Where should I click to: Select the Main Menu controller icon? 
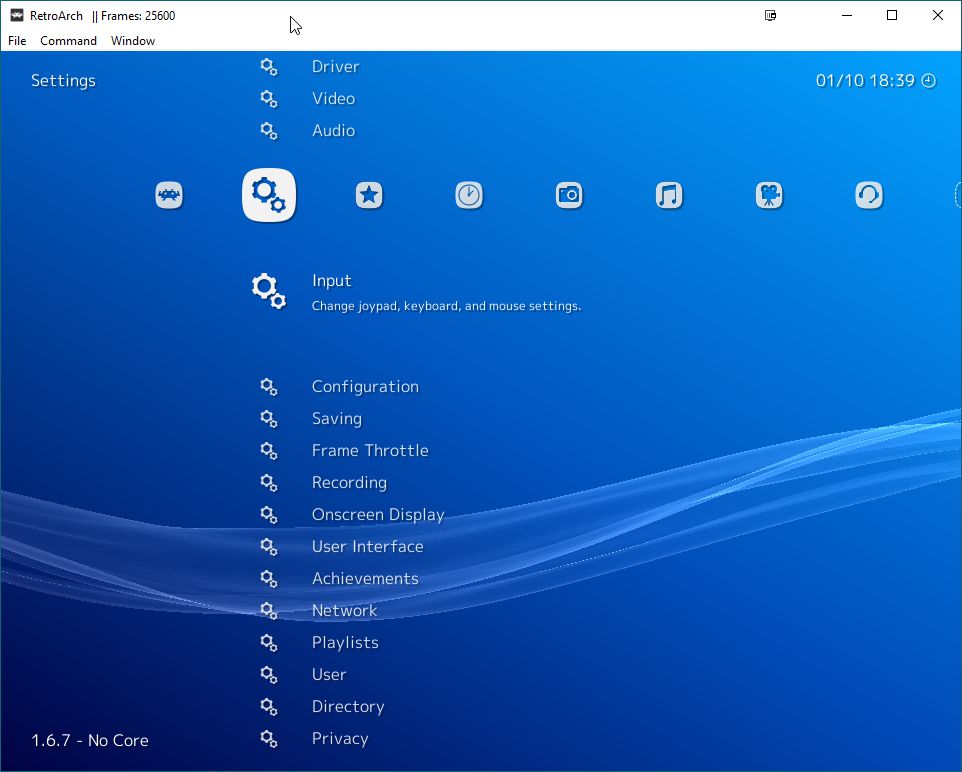click(168, 195)
